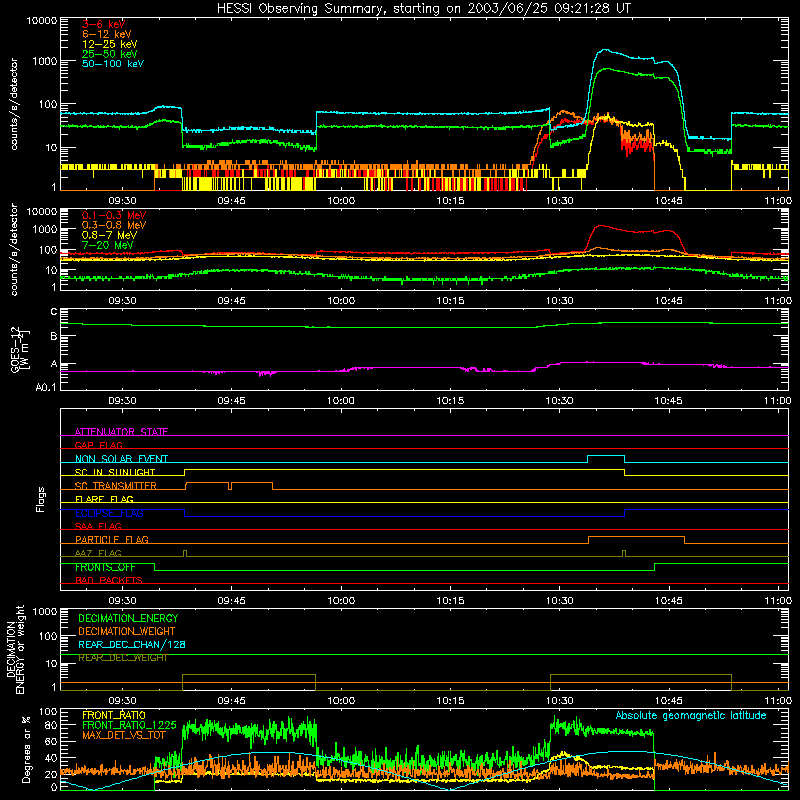Click the A0.1 tick label on GOES panel
The height and width of the screenshot is (800, 800).
[x=46, y=387]
